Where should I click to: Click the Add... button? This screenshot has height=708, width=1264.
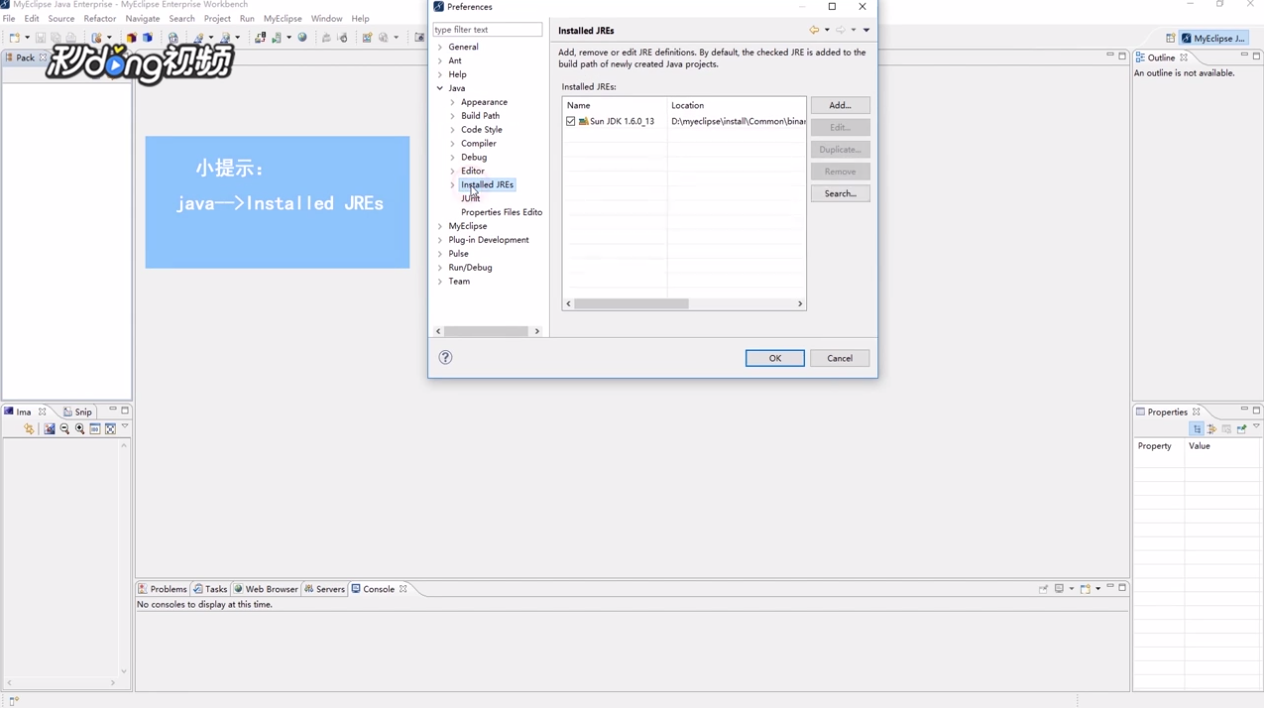(840, 105)
